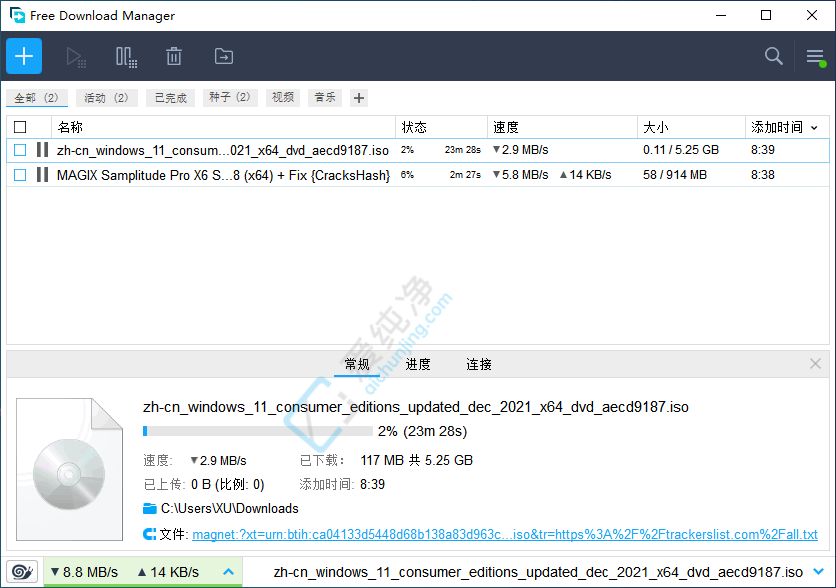Click the magnet link source icon
This screenshot has height=588, width=836.
[150, 534]
